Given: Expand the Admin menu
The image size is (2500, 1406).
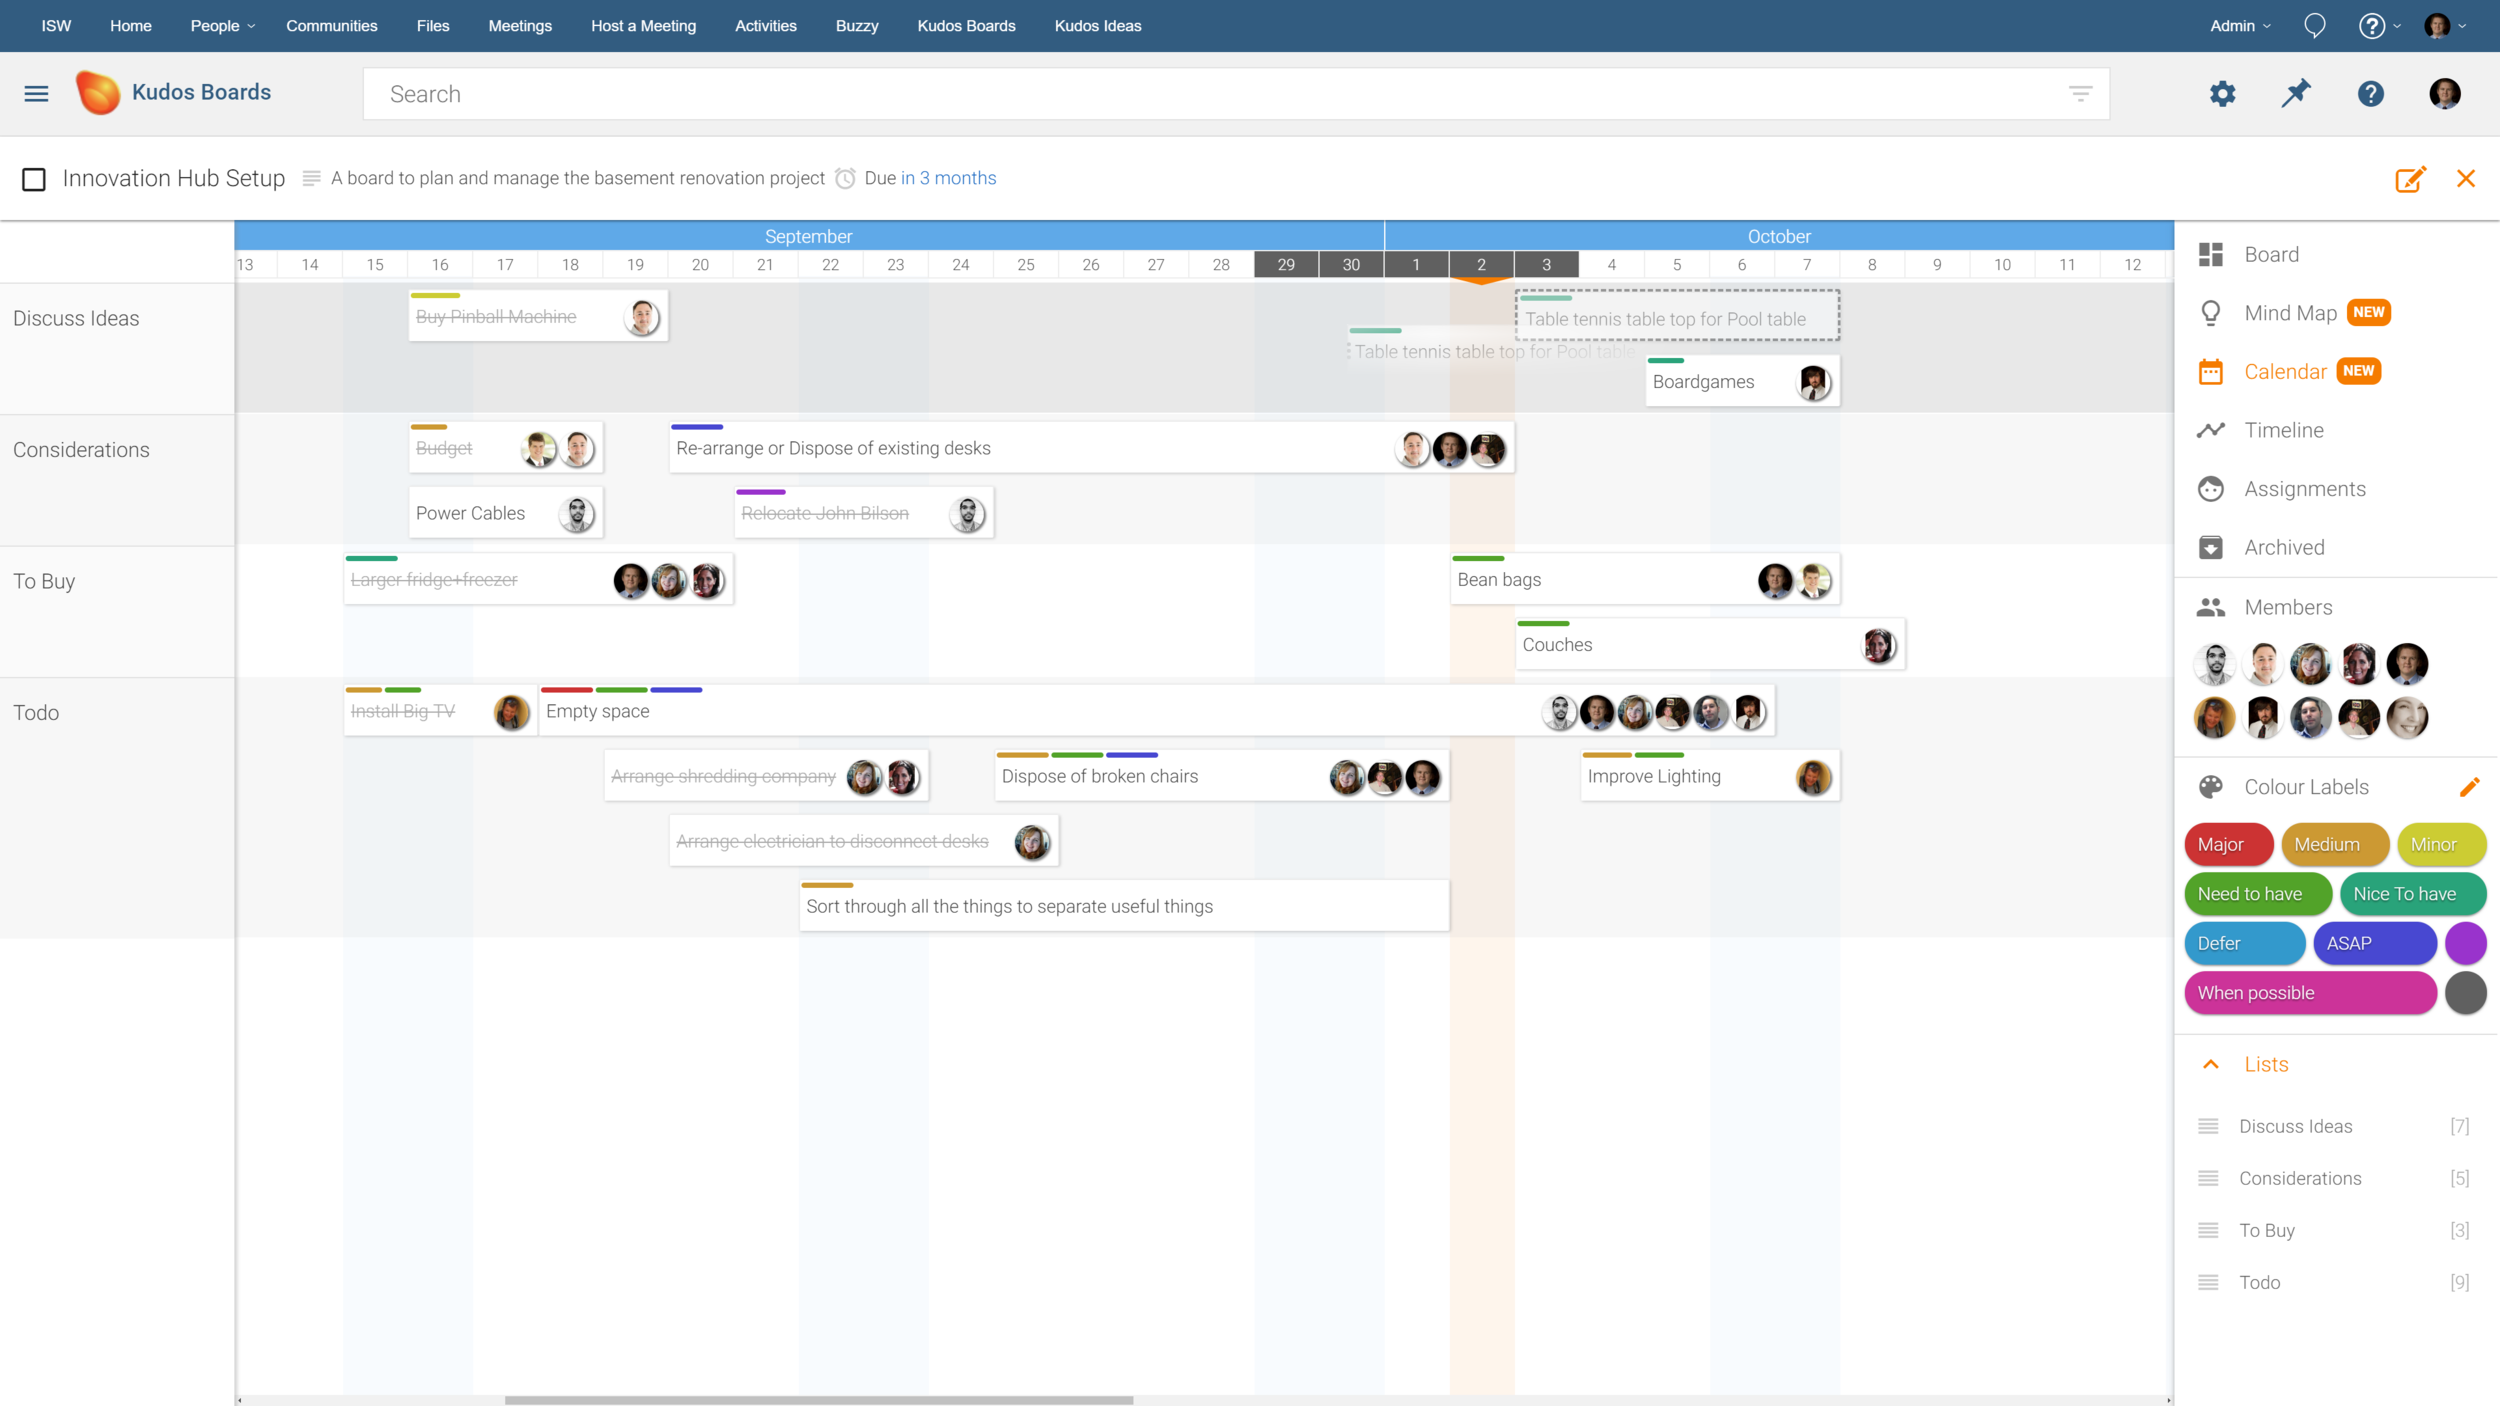Looking at the screenshot, I should [x=2238, y=25].
